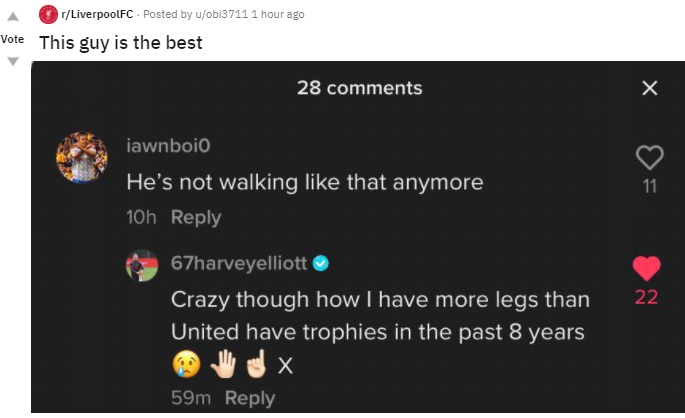
Task: Select the iawnboi0 username
Action: coord(168,145)
